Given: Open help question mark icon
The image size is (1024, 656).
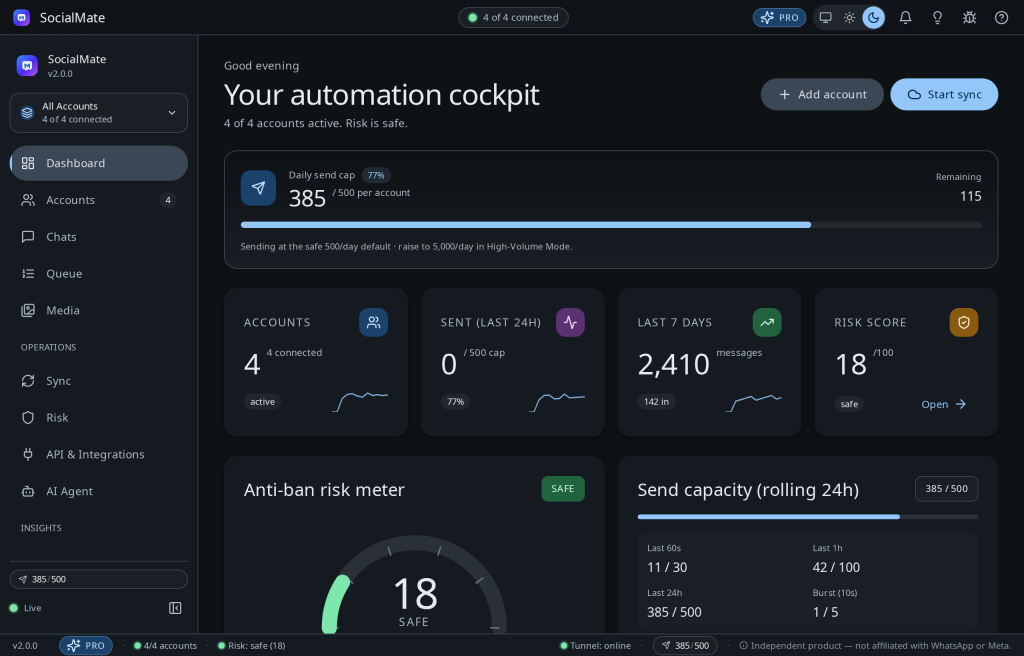Looking at the screenshot, I should 1001,18.
